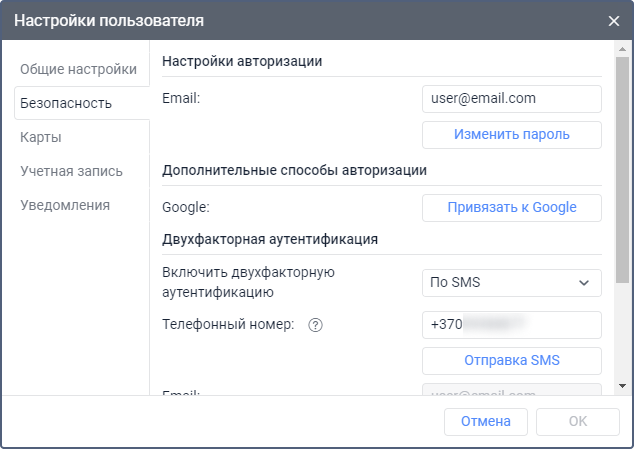Screen dimensions: 634x449
Task: Close the user settings dialog
Action: pyautogui.click(x=614, y=20)
